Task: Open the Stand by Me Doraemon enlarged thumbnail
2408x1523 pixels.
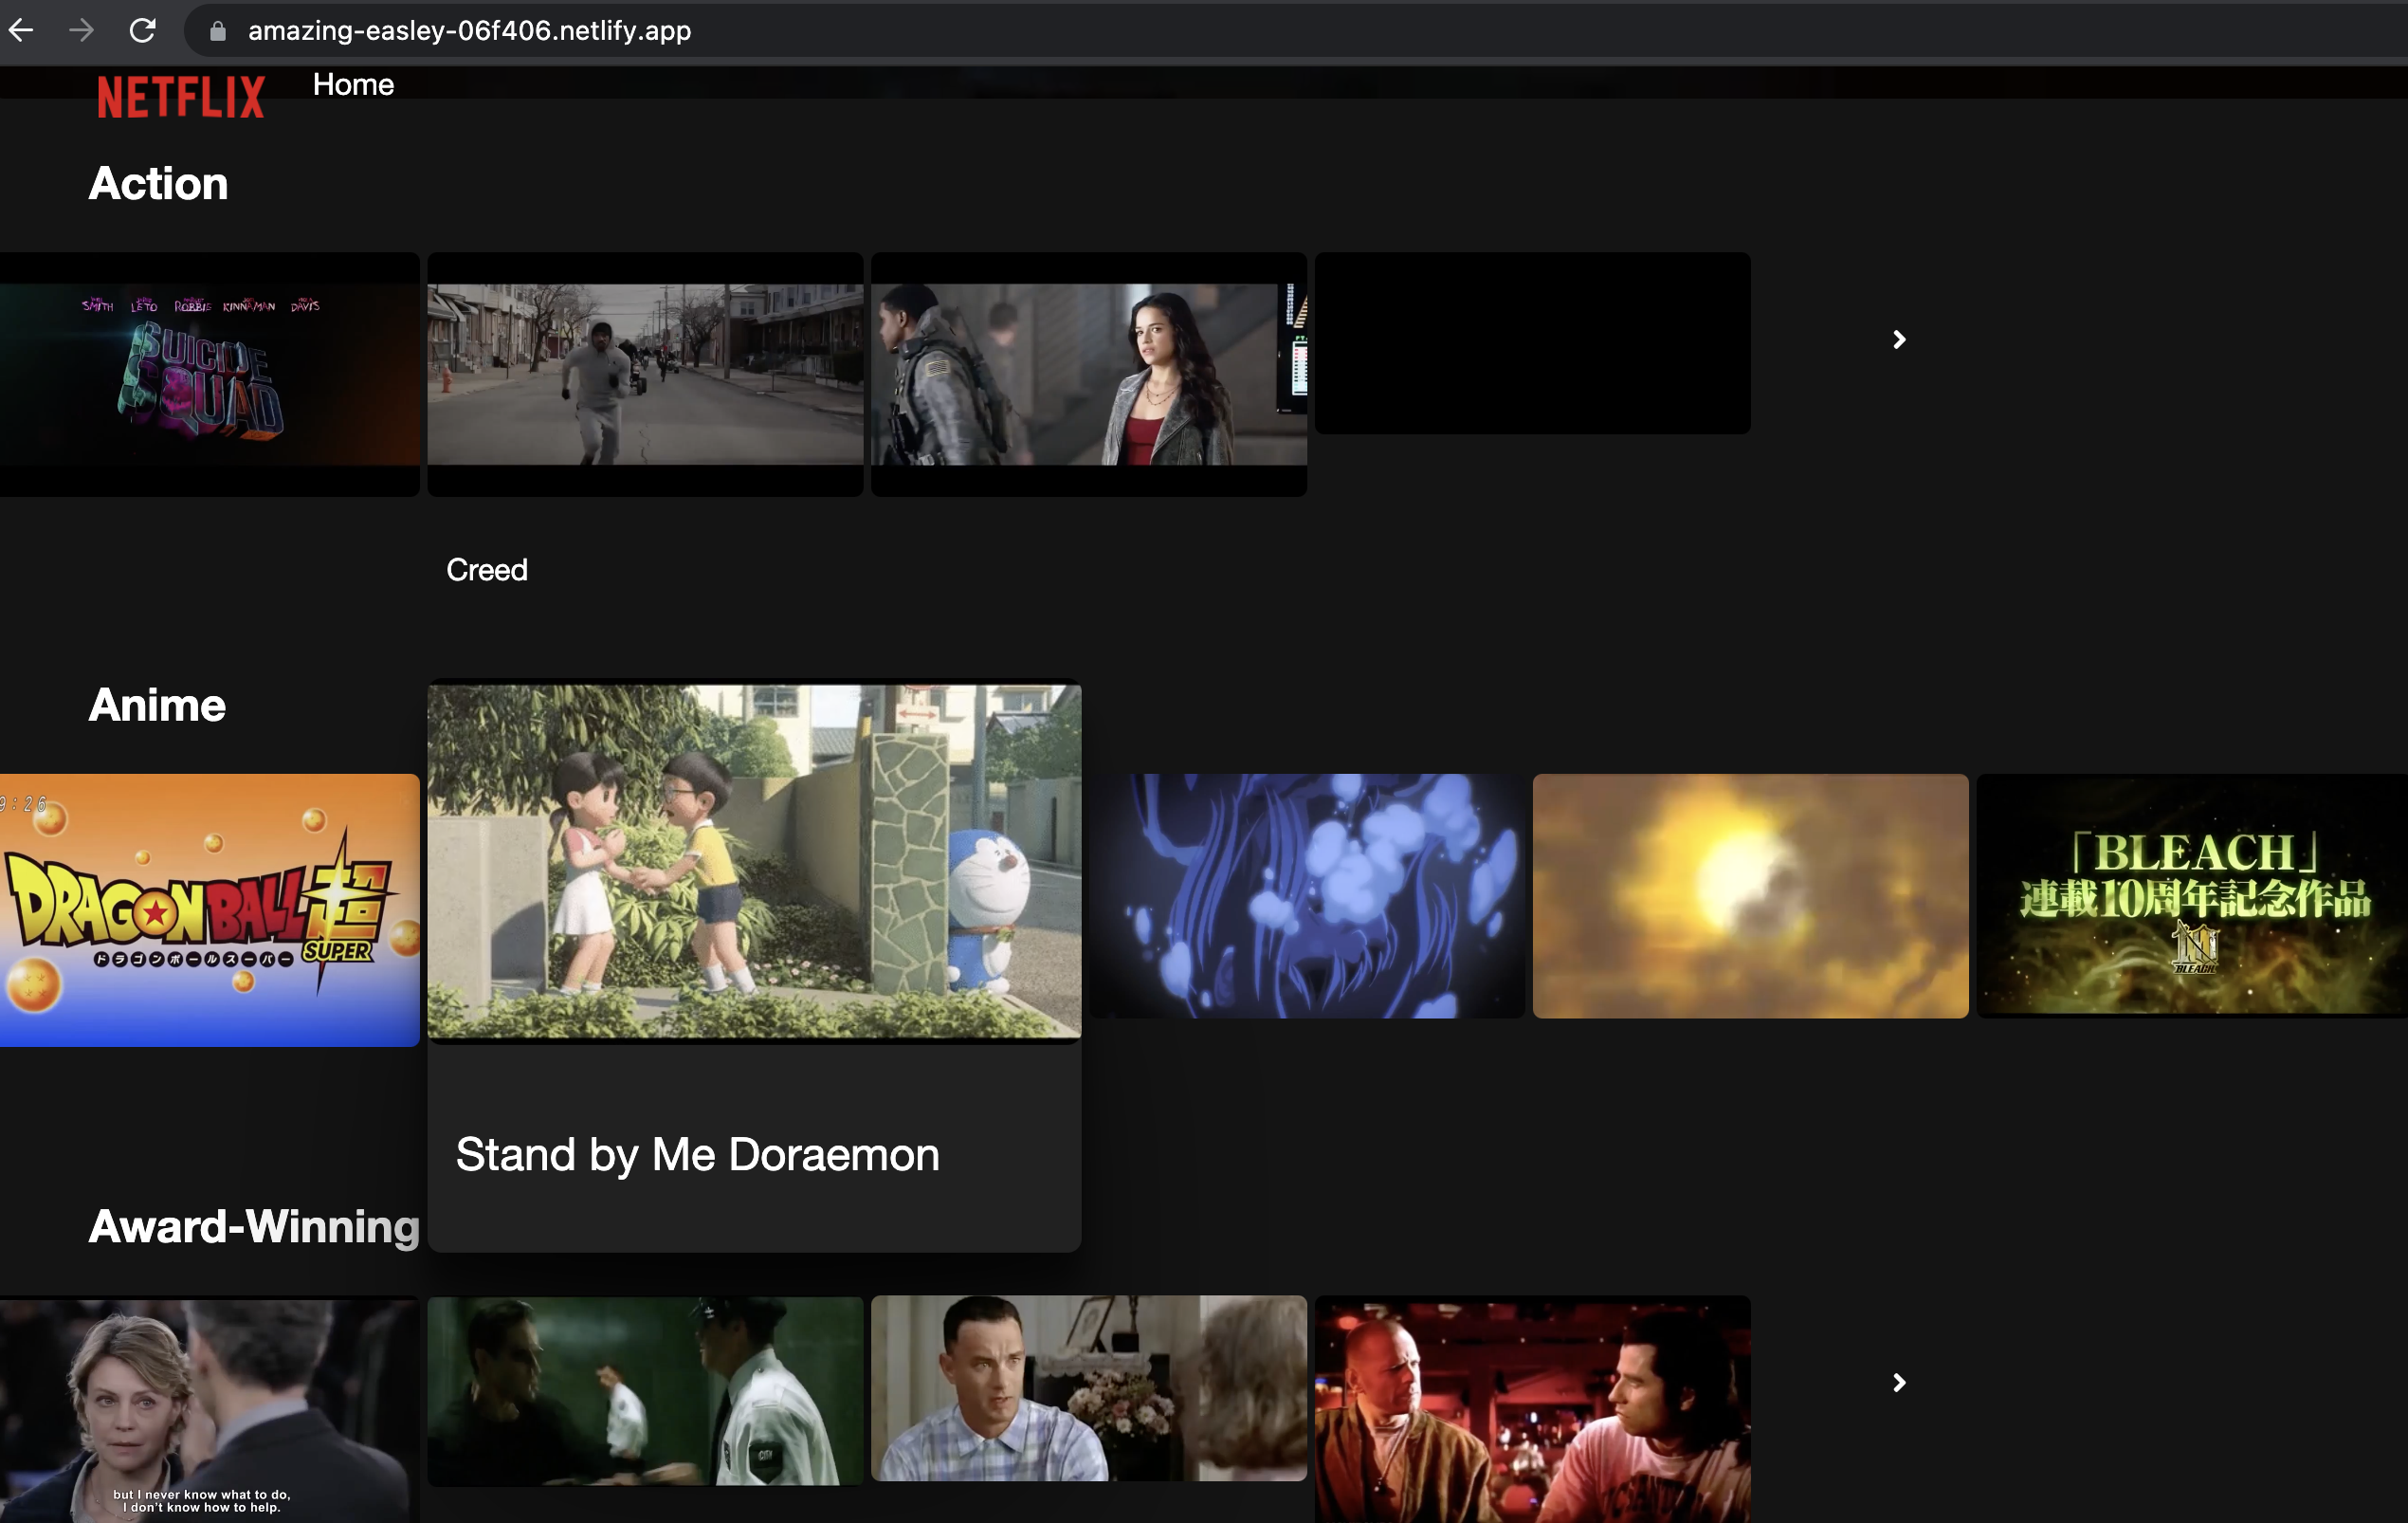Action: (754, 861)
